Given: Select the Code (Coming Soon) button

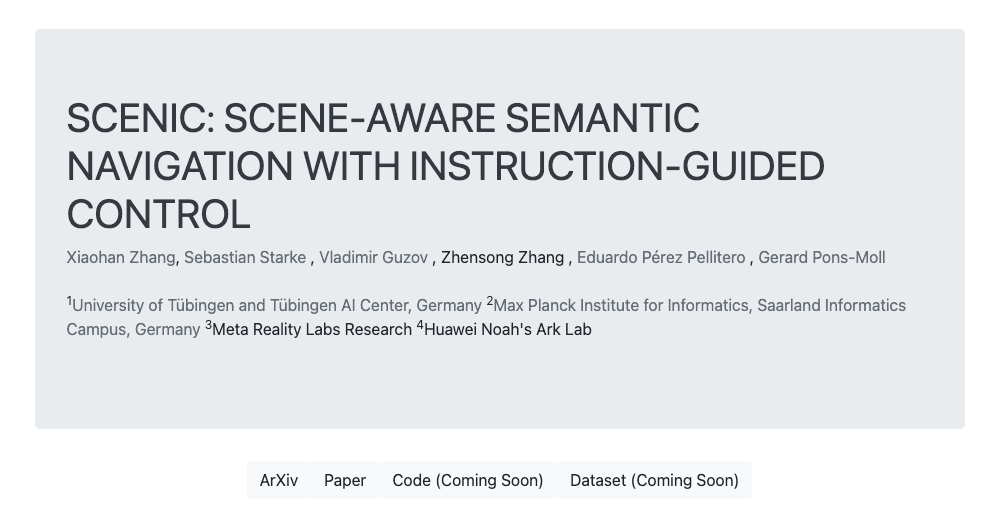Looking at the screenshot, I should [468, 480].
